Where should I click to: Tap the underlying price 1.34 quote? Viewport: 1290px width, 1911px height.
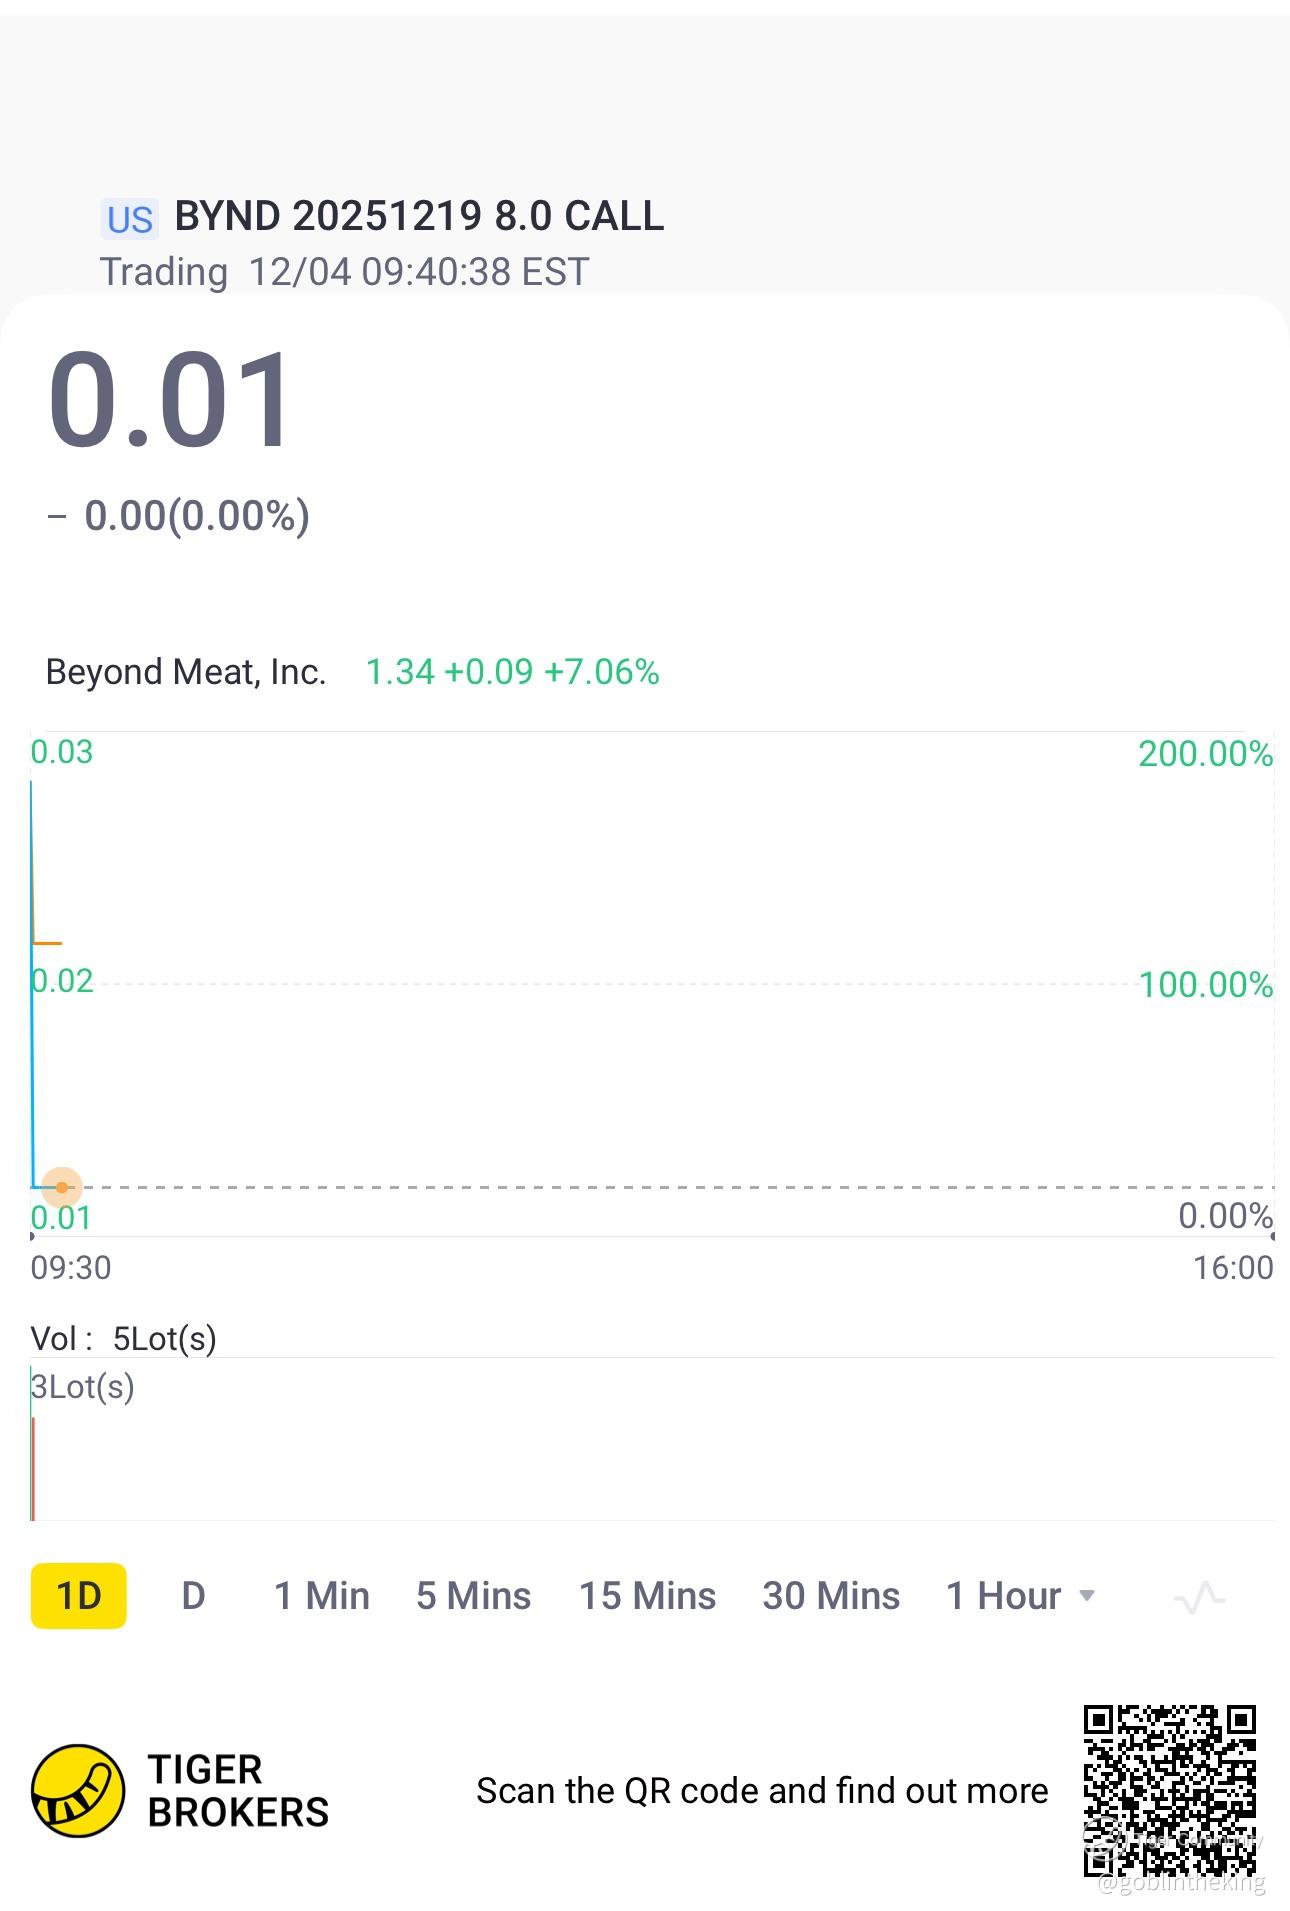(x=399, y=672)
